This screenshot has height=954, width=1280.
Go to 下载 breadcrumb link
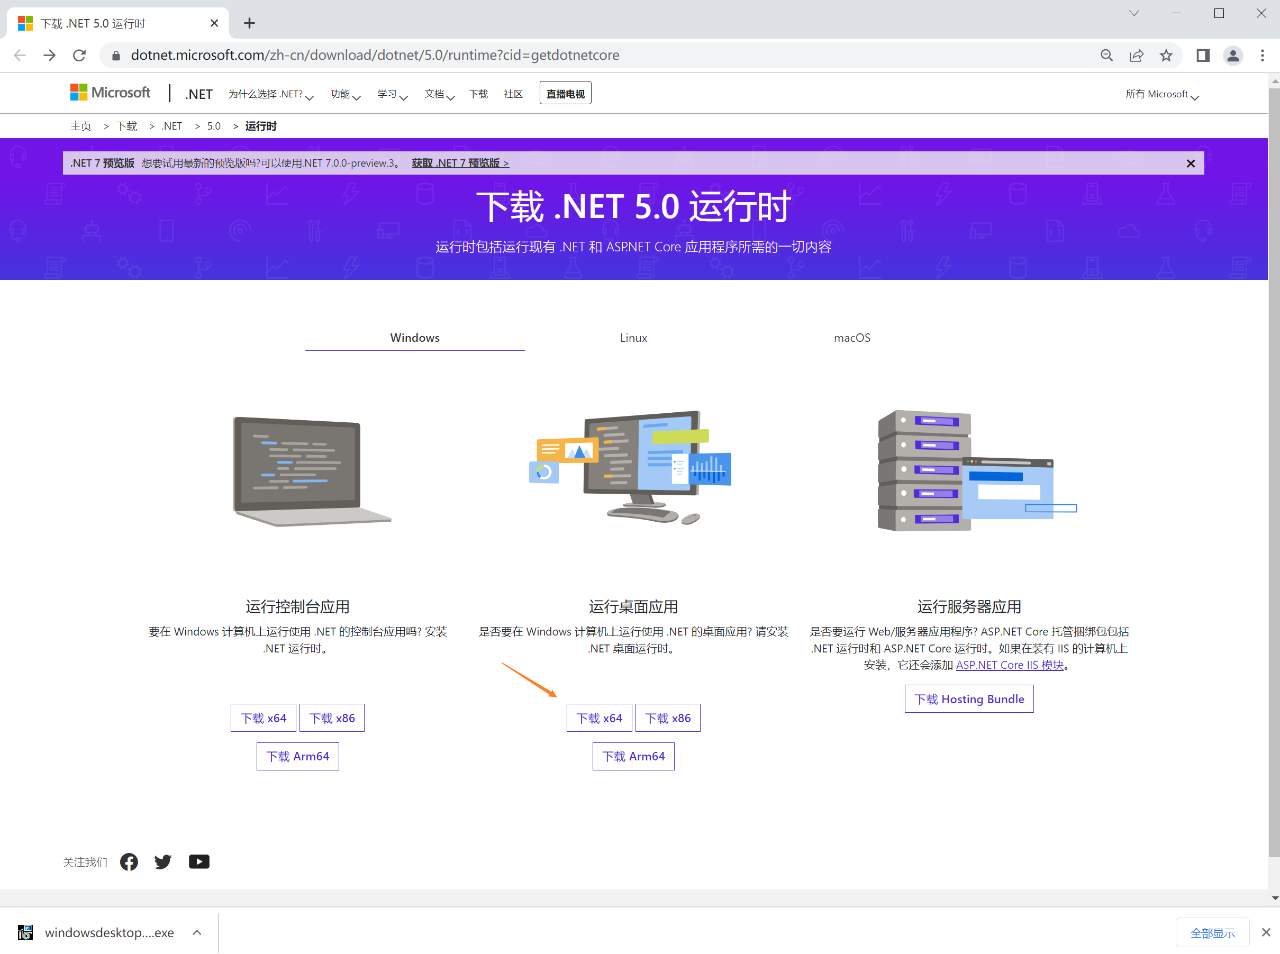128,126
